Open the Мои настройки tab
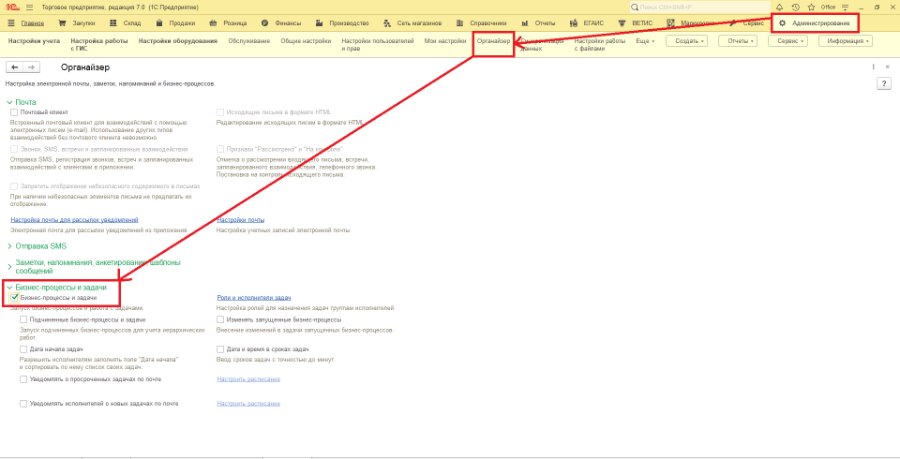The image size is (900, 459). (445, 41)
